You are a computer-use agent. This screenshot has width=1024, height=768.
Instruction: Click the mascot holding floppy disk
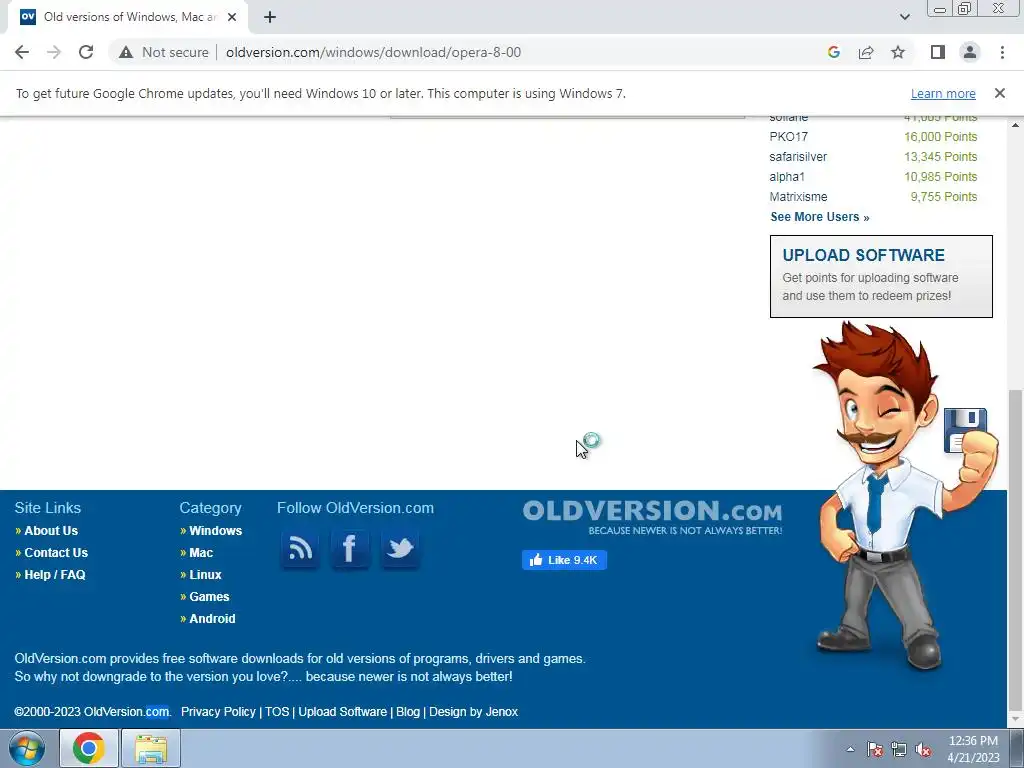coord(904,496)
